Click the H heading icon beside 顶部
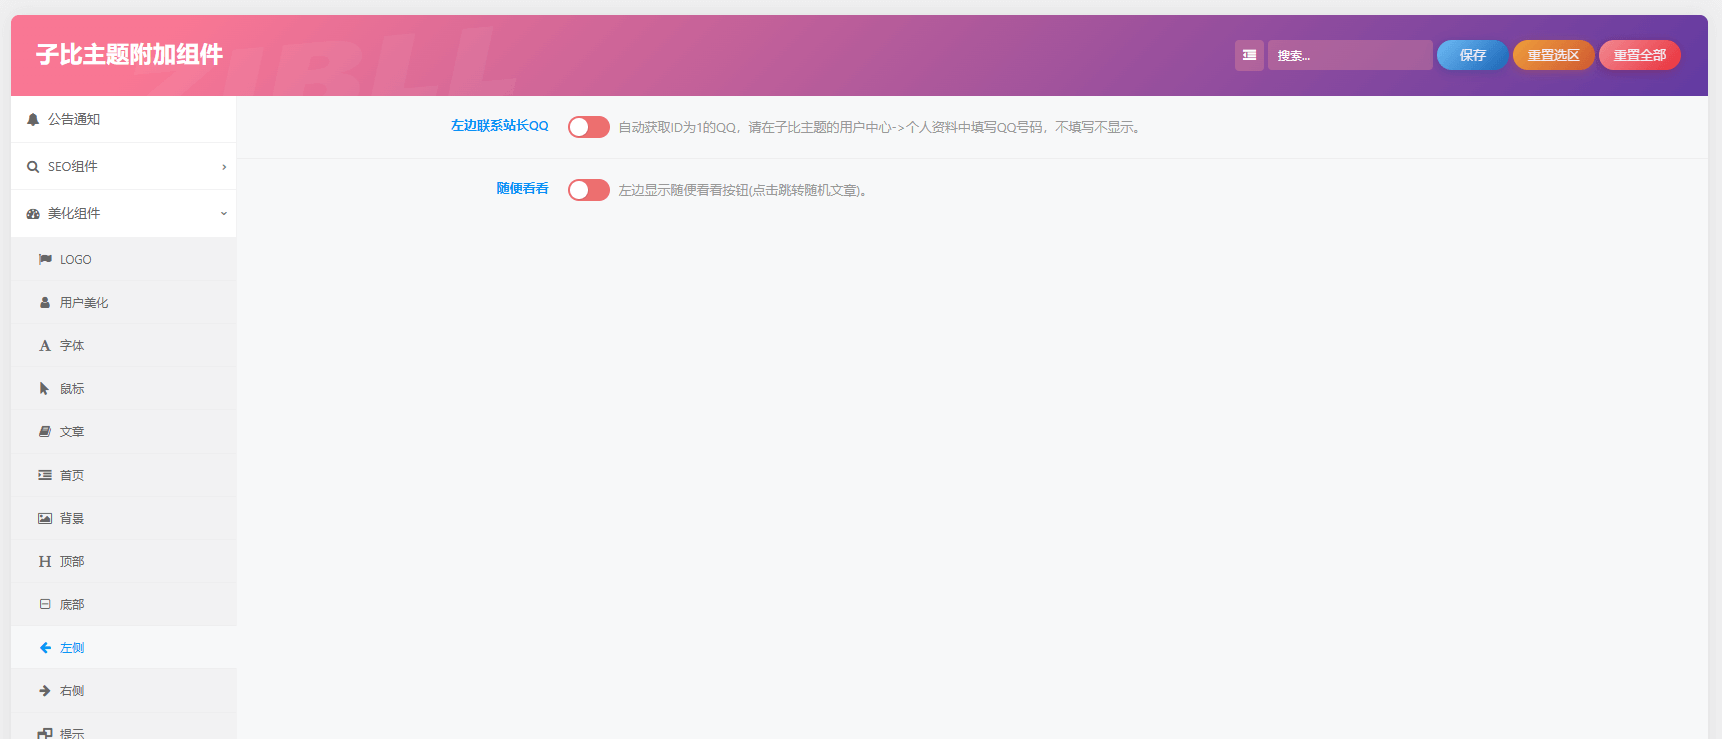1722x739 pixels. 45,561
